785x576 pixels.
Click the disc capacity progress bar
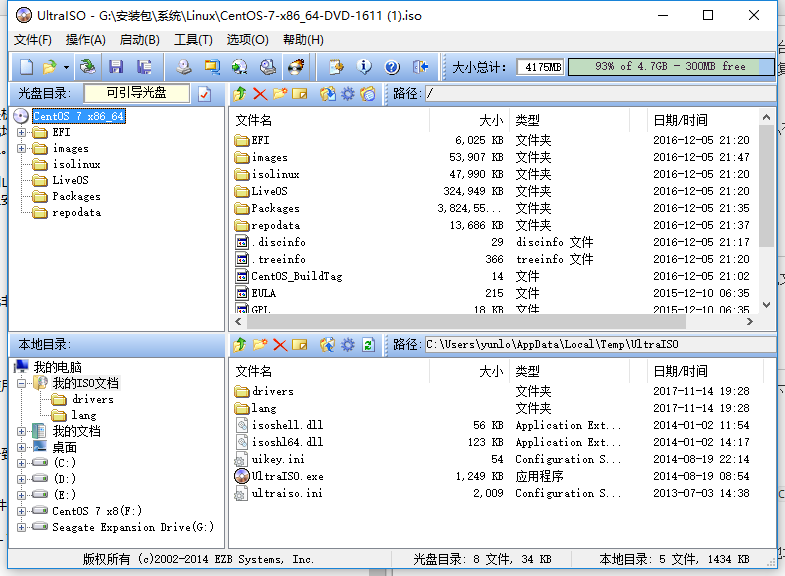point(671,67)
